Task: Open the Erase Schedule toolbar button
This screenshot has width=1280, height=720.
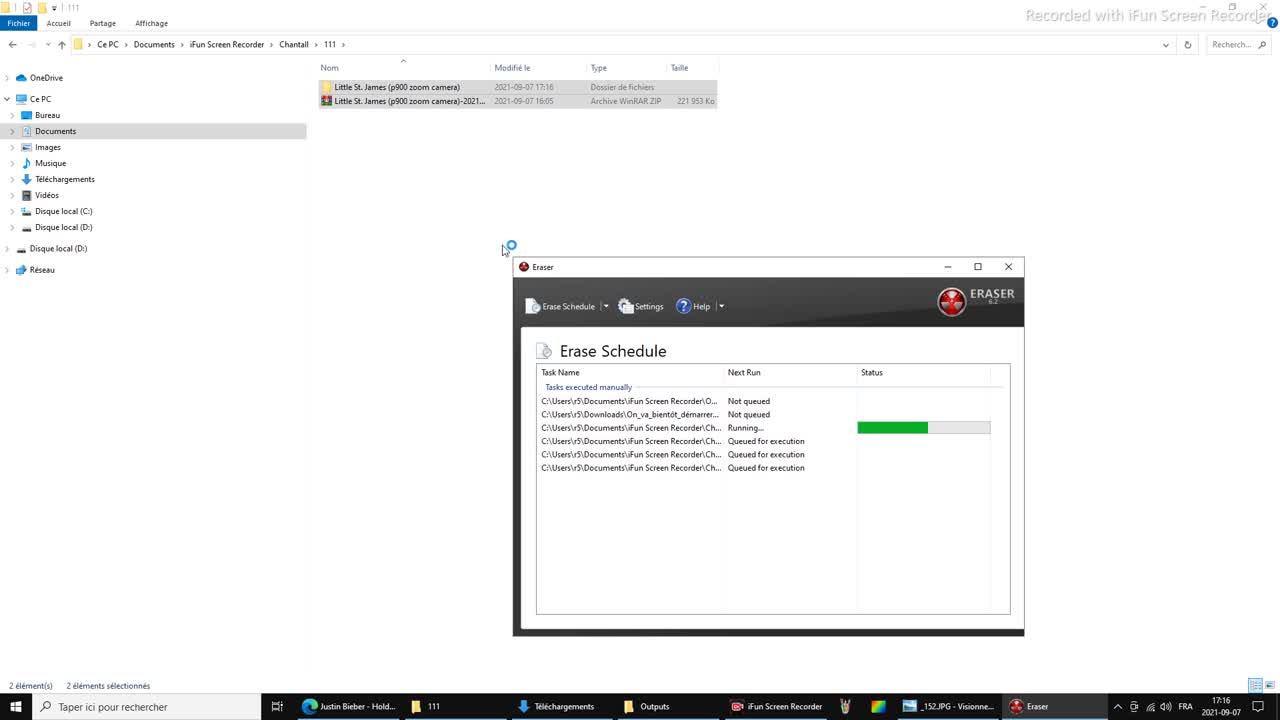Action: pyautogui.click(x=560, y=306)
